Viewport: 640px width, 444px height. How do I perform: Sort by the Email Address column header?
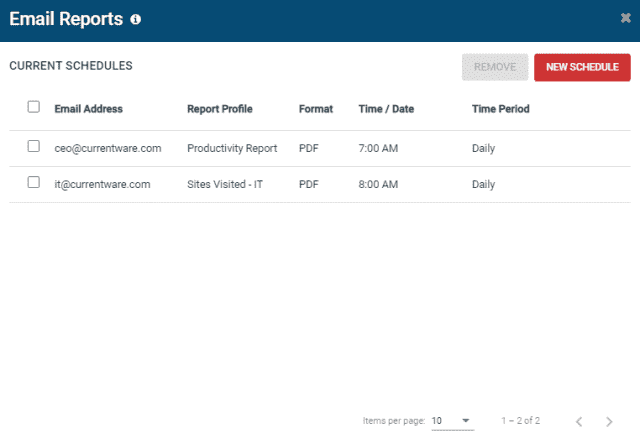(x=89, y=109)
